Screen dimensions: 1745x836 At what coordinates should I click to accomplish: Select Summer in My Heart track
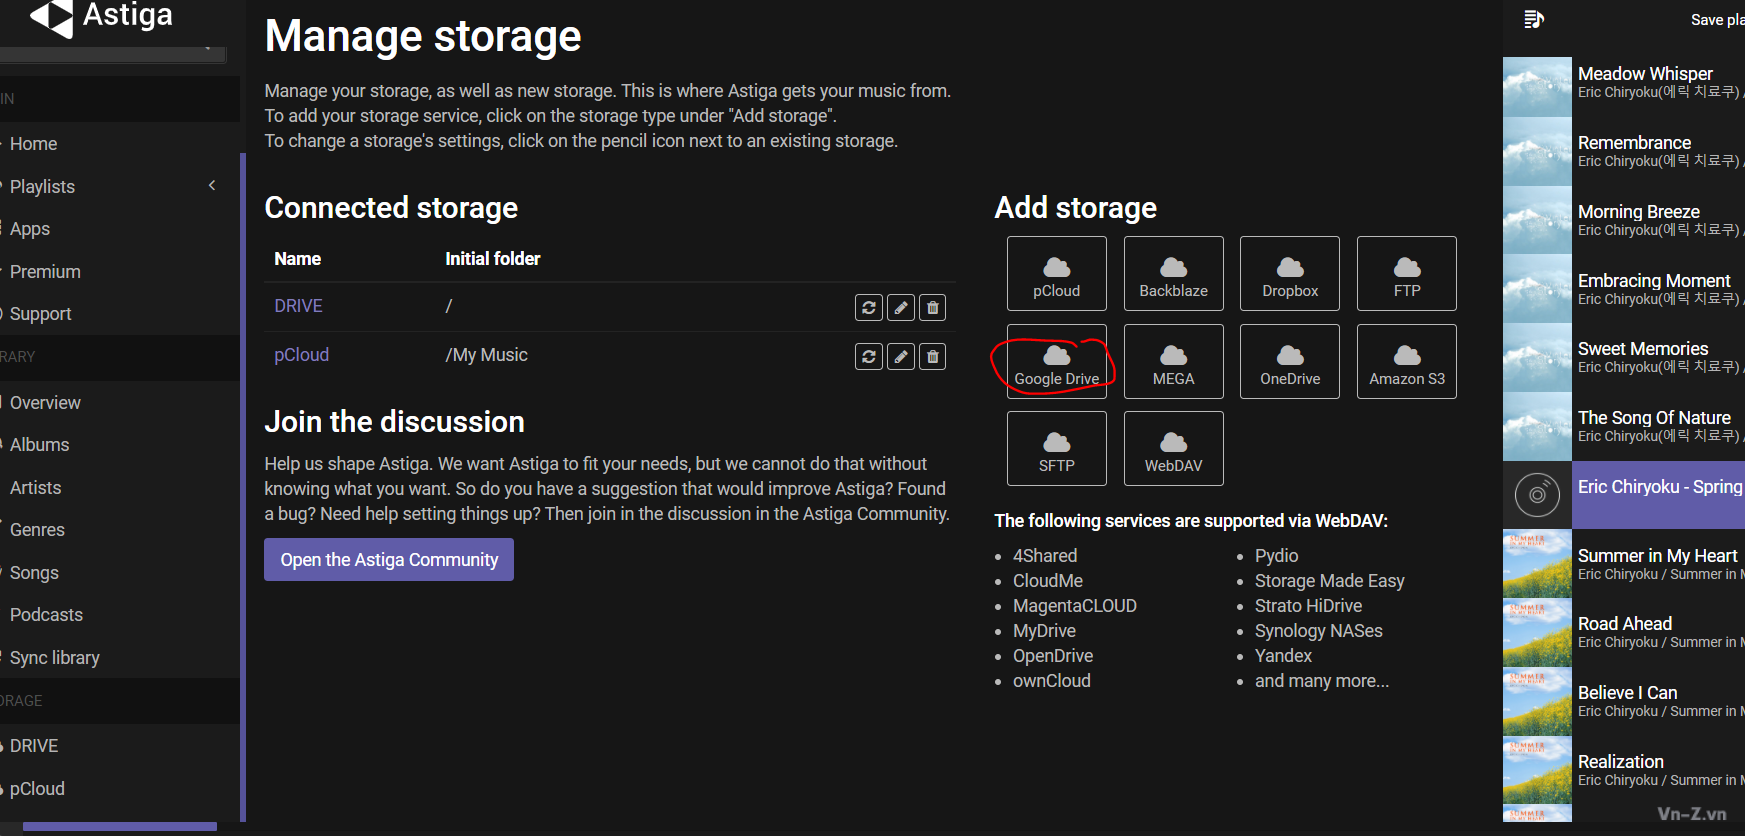coord(1656,556)
